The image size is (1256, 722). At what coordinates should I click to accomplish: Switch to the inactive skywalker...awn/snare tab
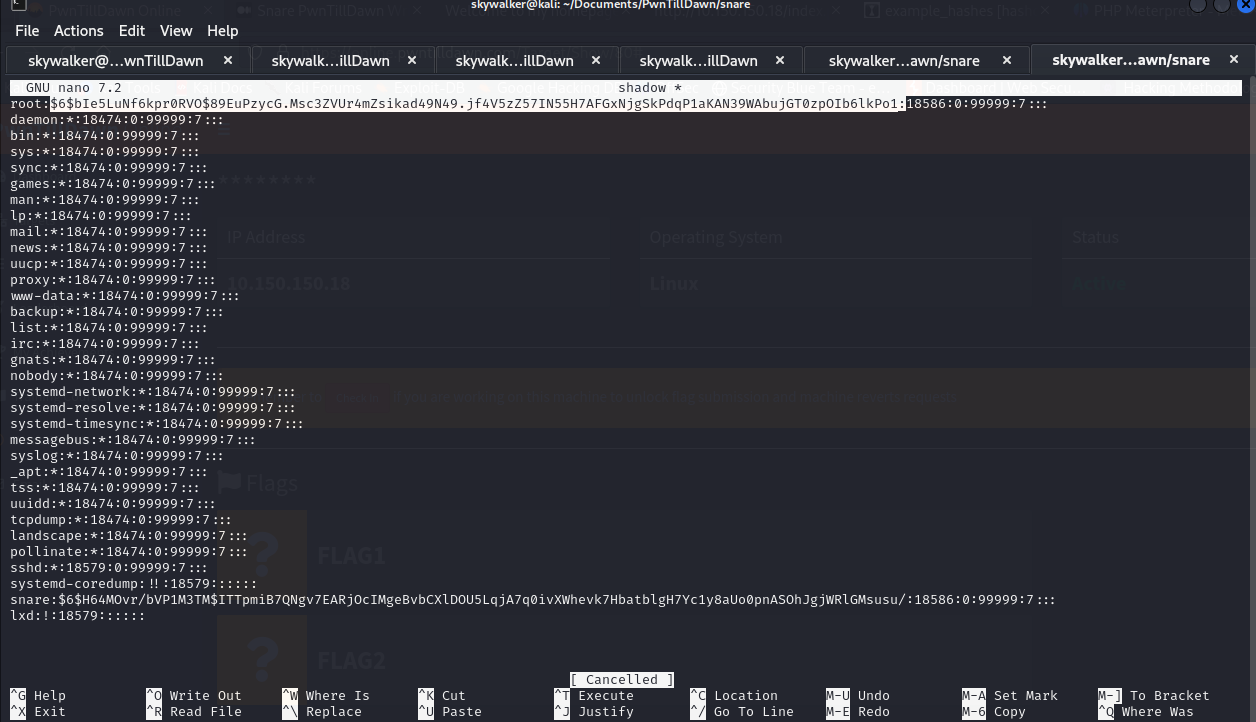[x=903, y=60]
